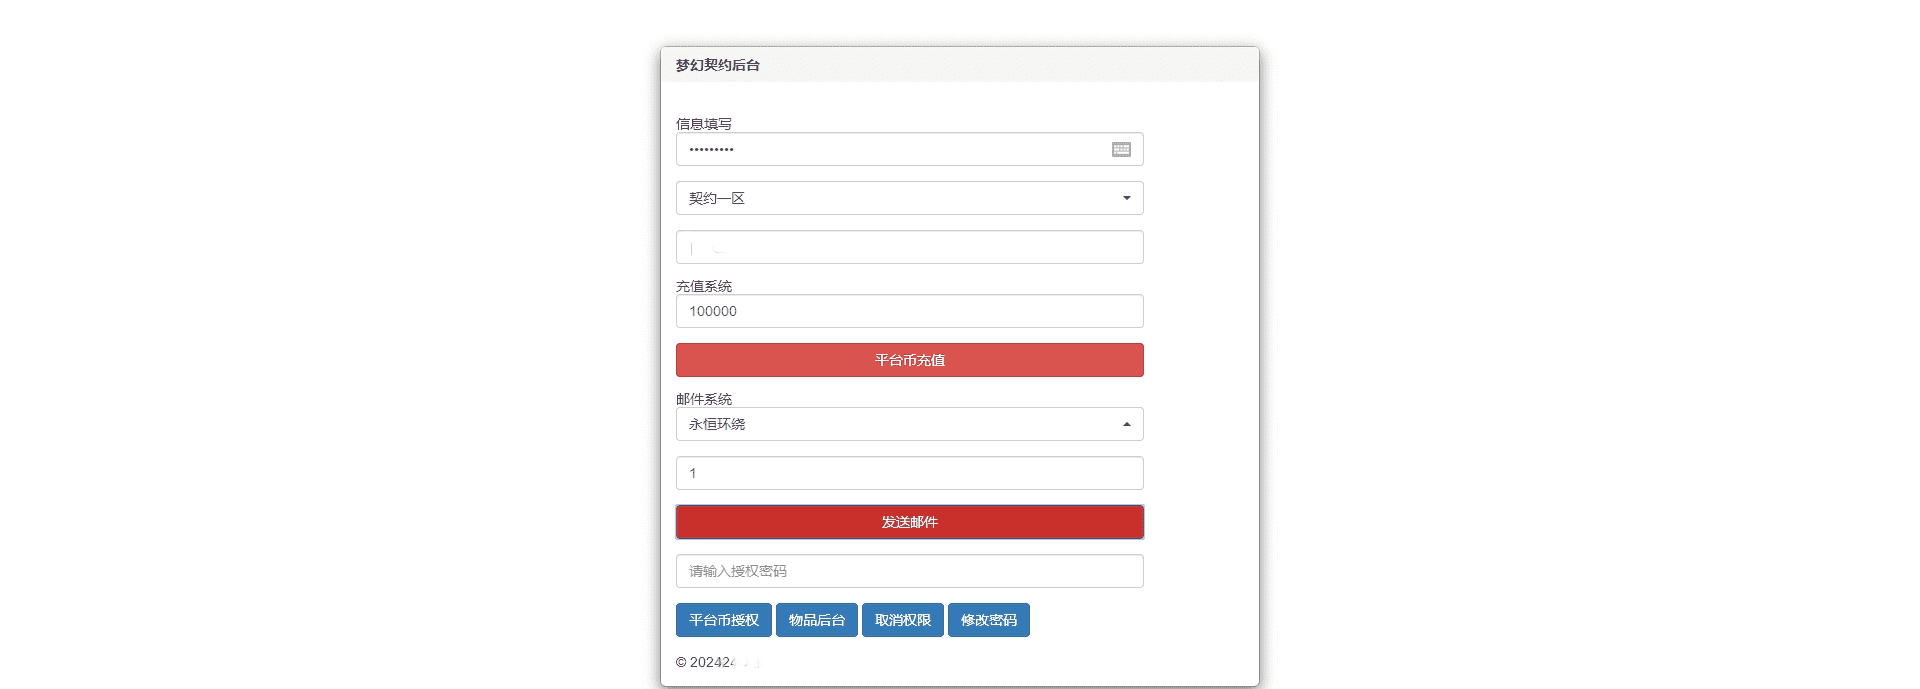Viewport: 1920px width, 689px height.
Task: Click the keyboard icon in the password field
Action: click(x=1121, y=149)
